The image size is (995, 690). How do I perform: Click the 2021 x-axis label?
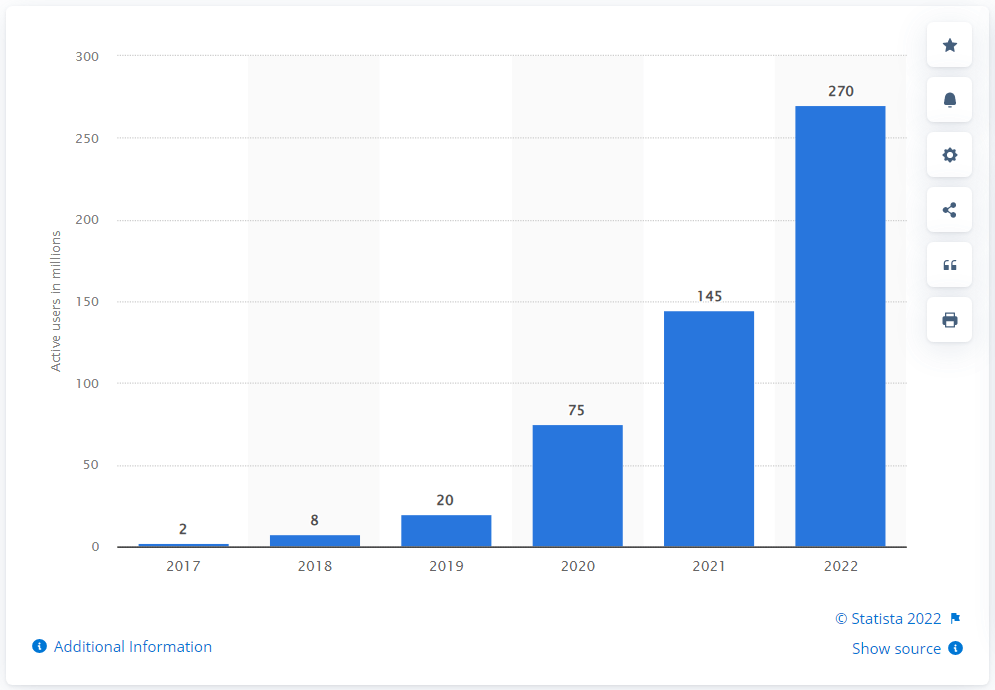tap(709, 566)
